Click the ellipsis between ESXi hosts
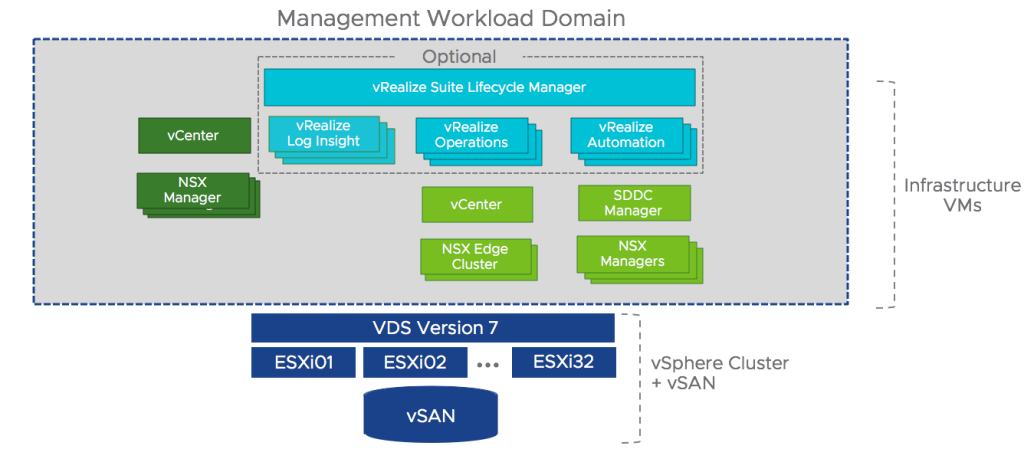 click(x=488, y=366)
